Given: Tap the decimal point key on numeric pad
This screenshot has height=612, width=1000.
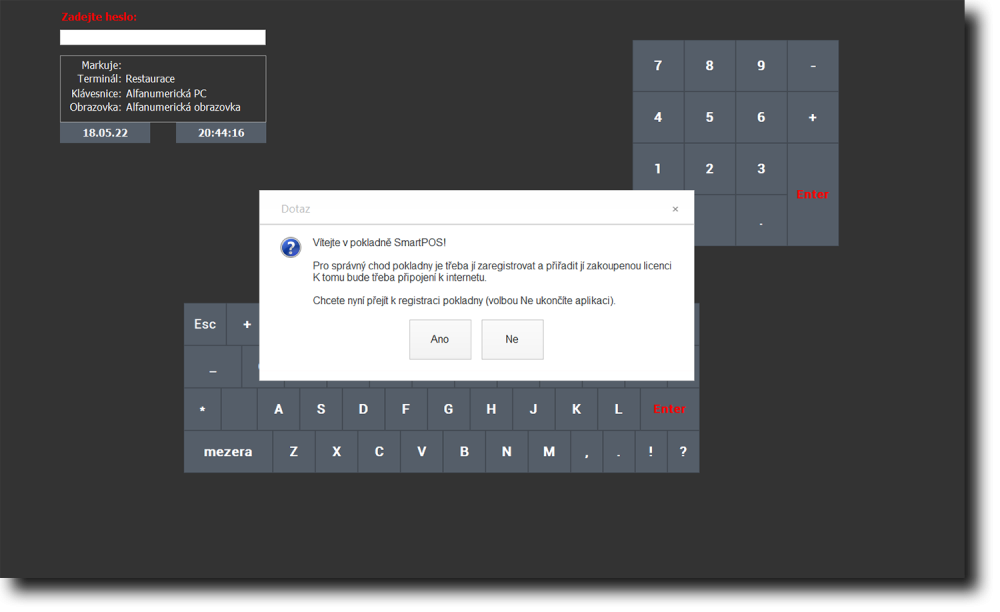Looking at the screenshot, I should [x=761, y=221].
